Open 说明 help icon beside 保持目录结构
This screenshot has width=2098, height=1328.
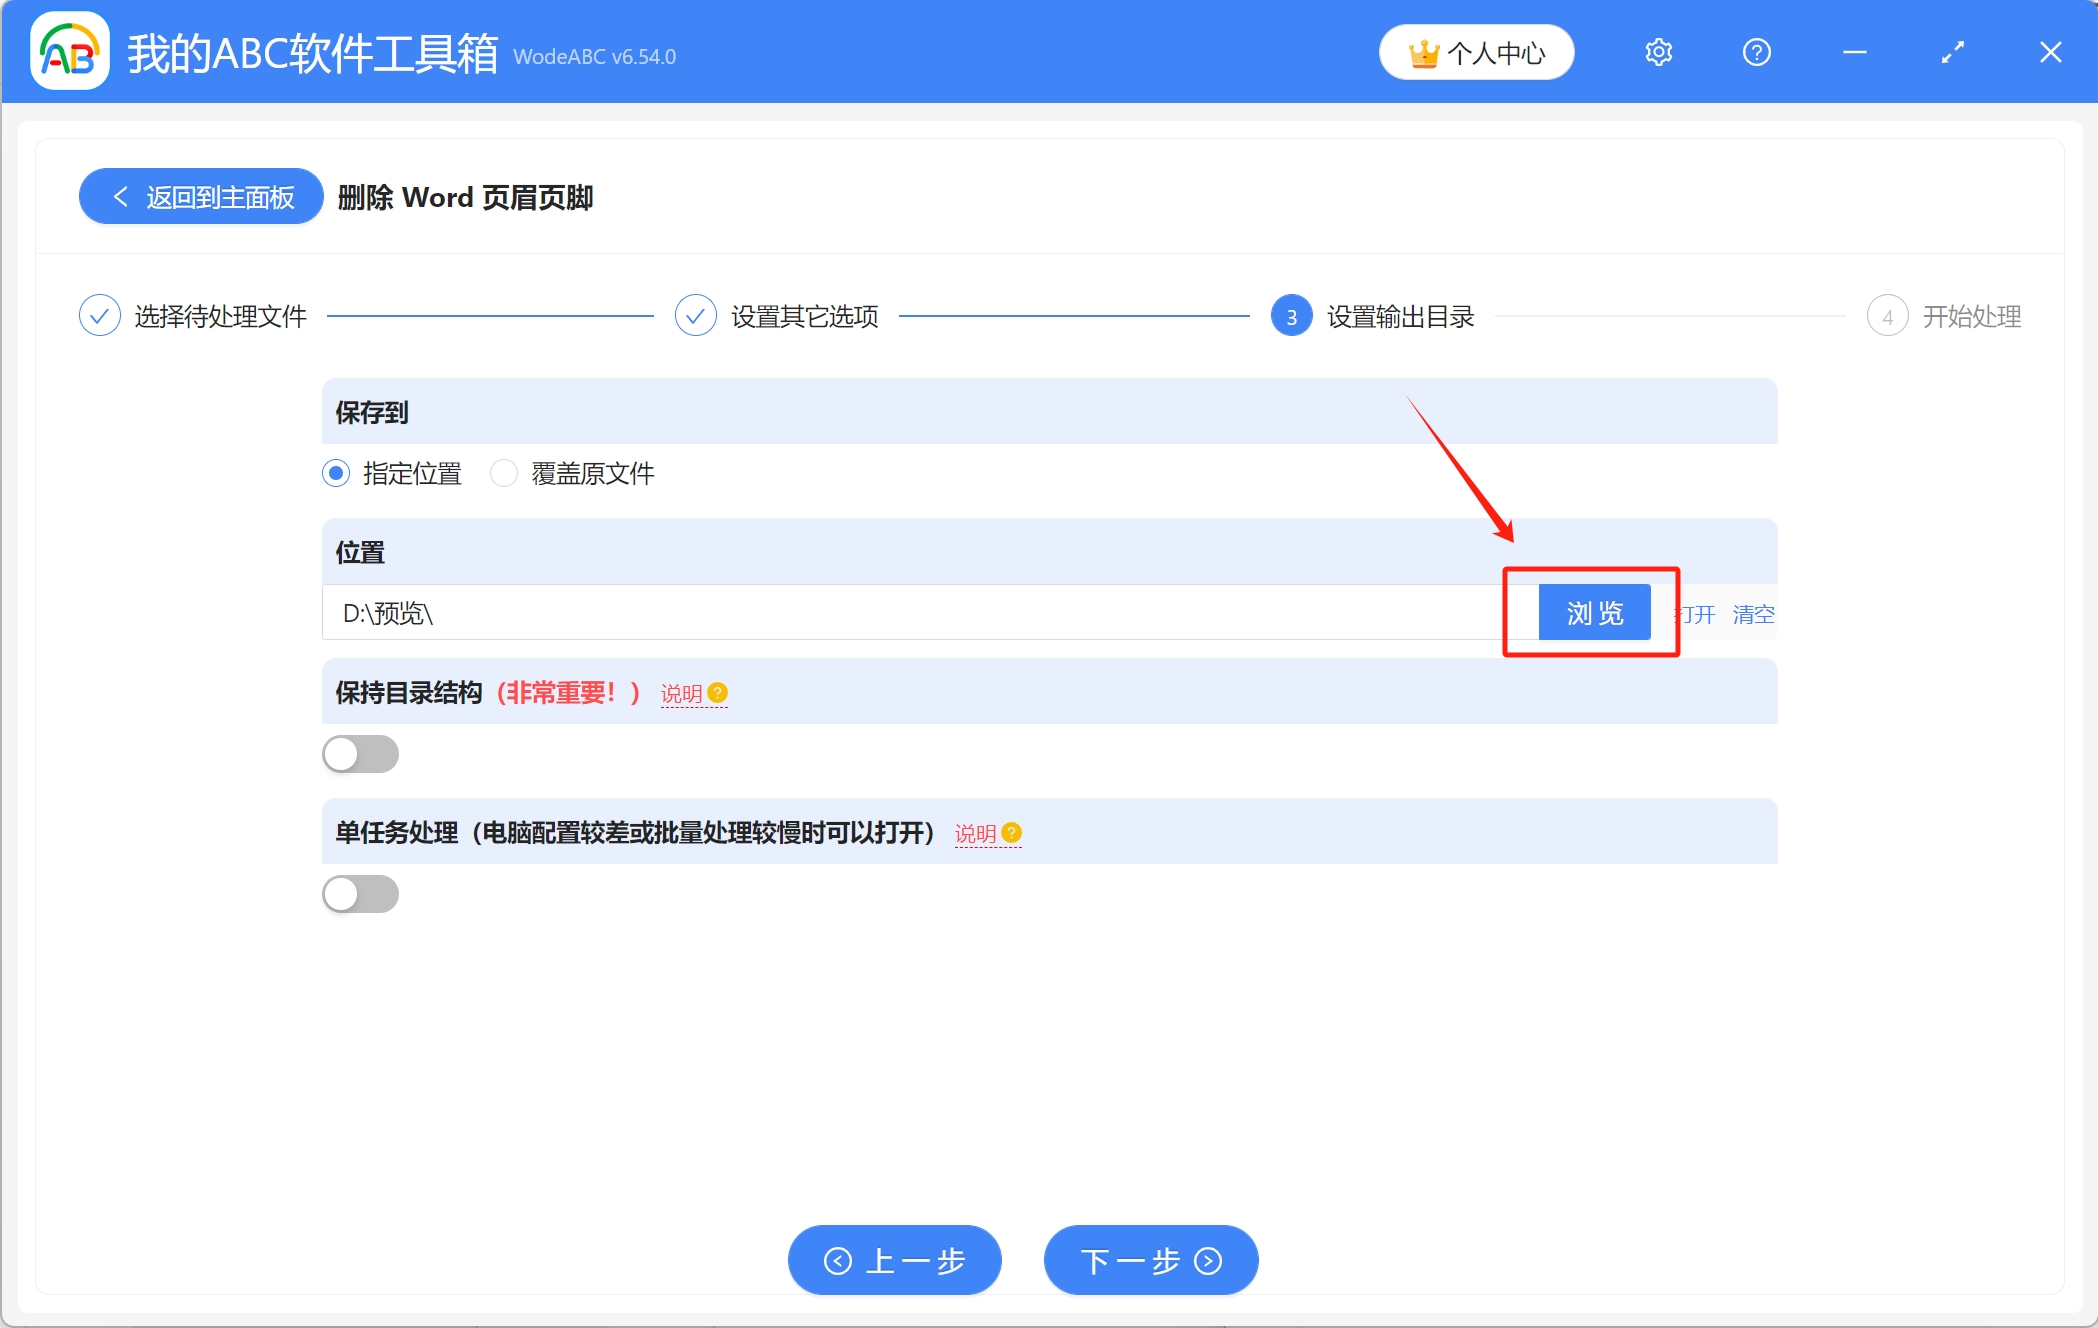(716, 693)
